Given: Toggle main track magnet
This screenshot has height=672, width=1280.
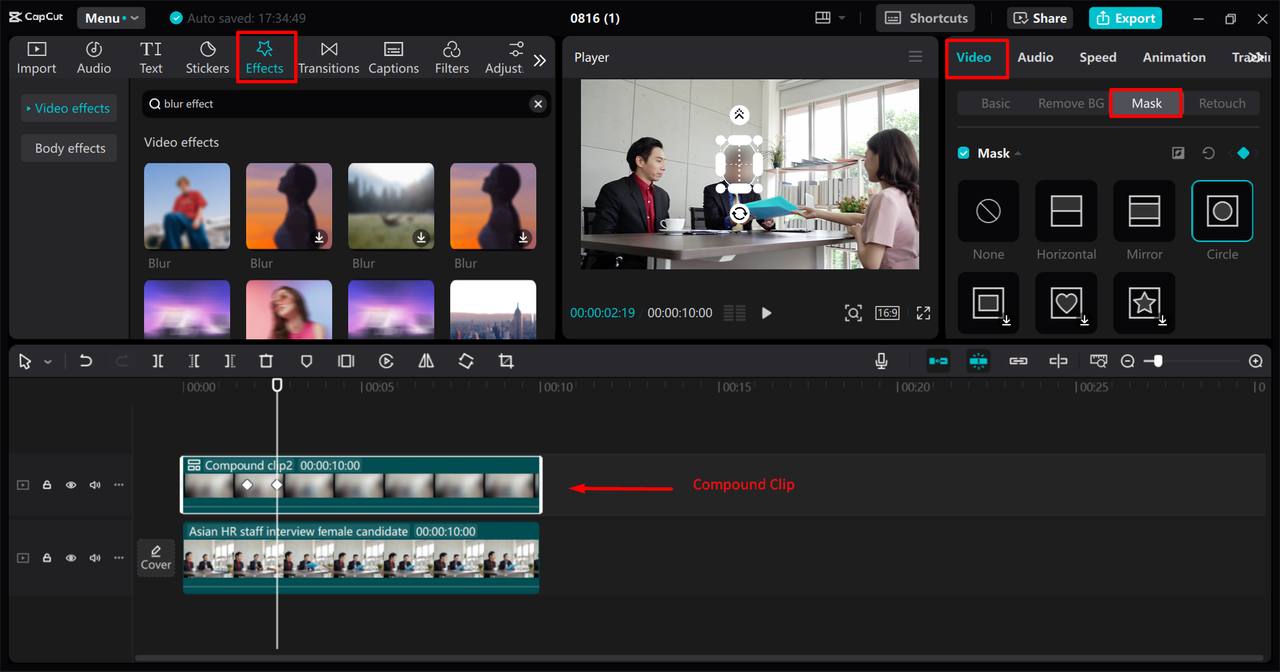Looking at the screenshot, I should coord(938,361).
